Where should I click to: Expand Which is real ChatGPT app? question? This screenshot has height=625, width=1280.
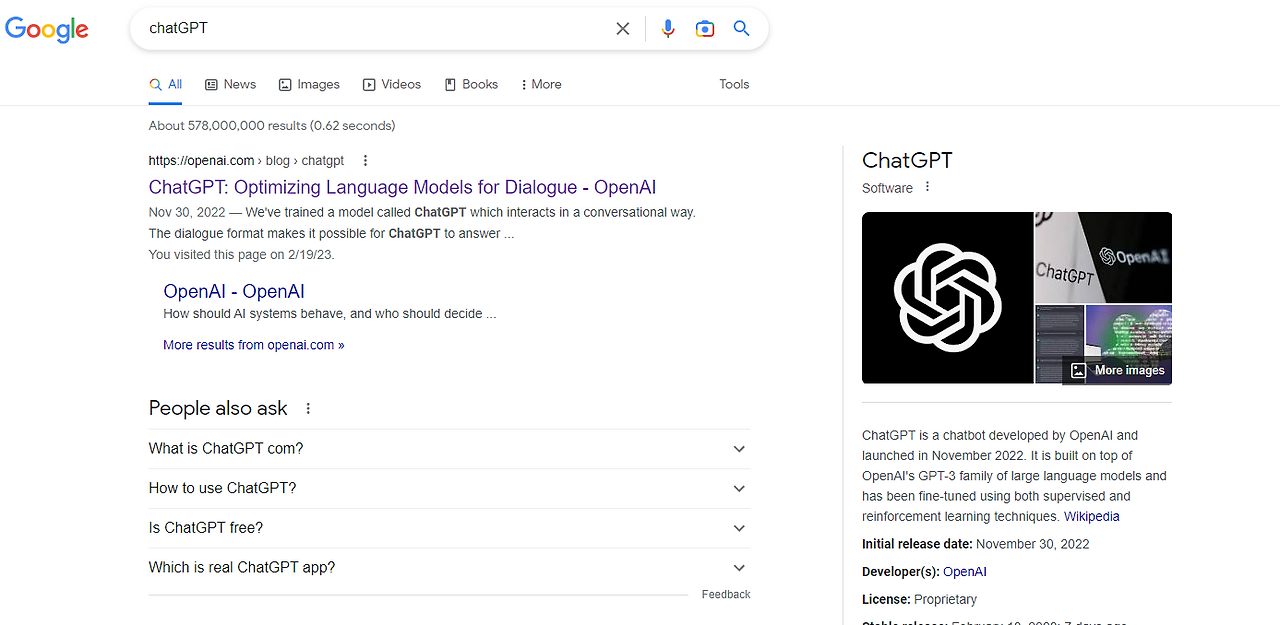(448, 567)
